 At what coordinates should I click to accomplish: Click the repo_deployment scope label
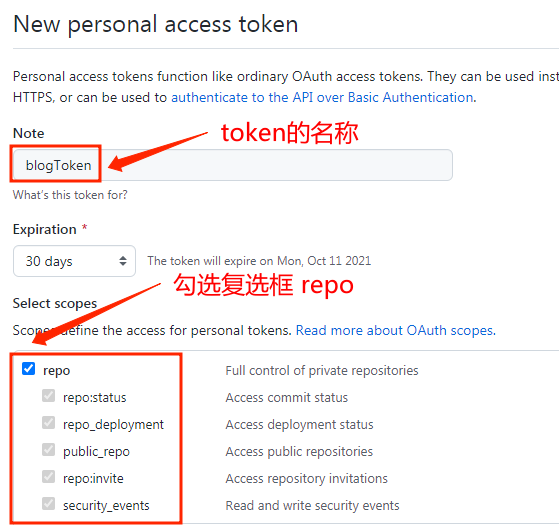point(113,424)
